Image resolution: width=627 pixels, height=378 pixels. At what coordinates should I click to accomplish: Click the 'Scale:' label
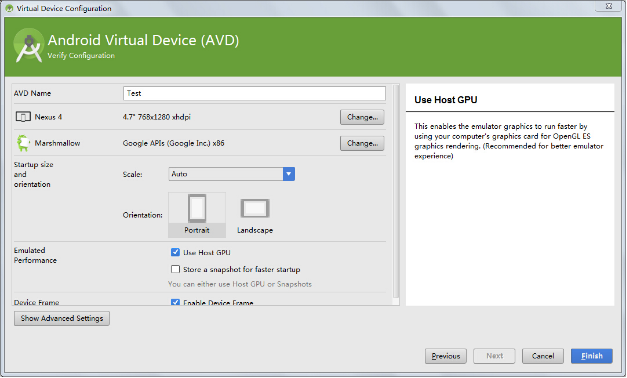pos(132,174)
